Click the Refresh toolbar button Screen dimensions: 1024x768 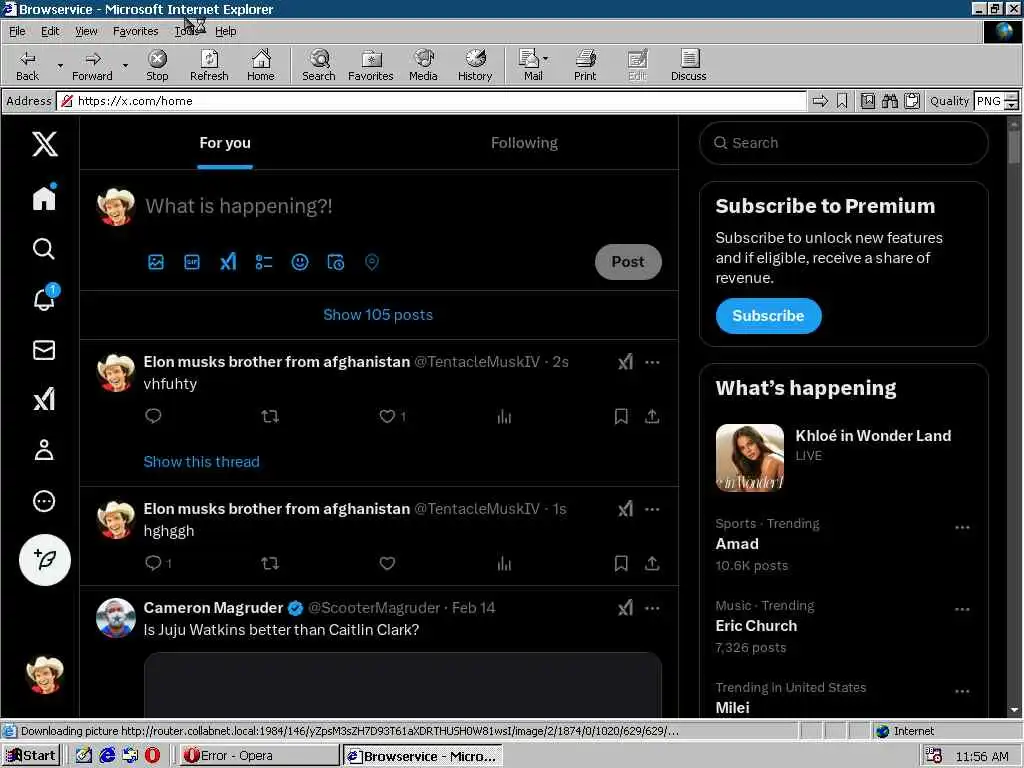pyautogui.click(x=209, y=65)
